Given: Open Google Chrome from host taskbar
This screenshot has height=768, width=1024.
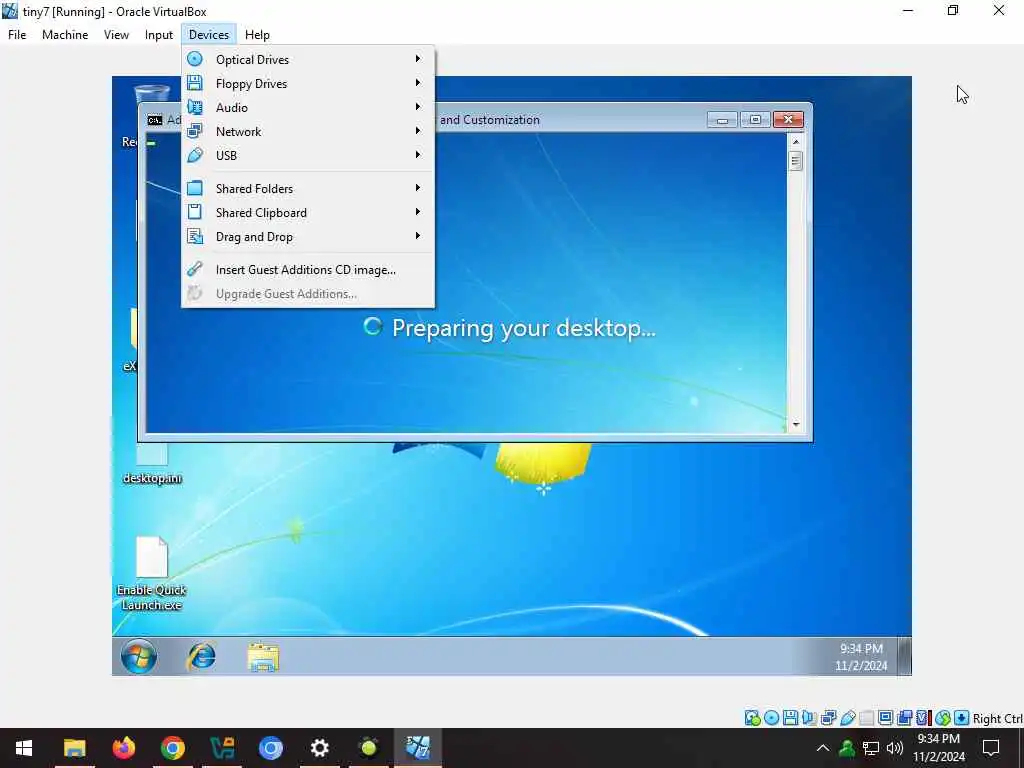Looking at the screenshot, I should (x=172, y=748).
